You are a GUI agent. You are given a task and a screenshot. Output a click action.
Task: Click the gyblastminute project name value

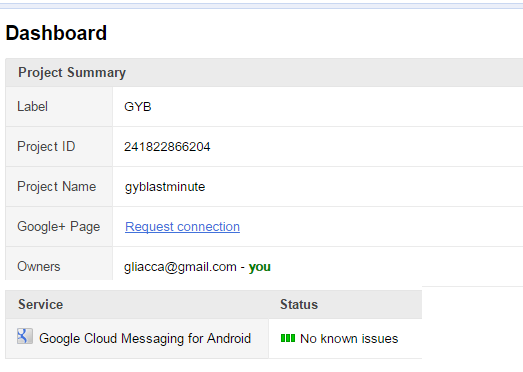pyautogui.click(x=165, y=187)
